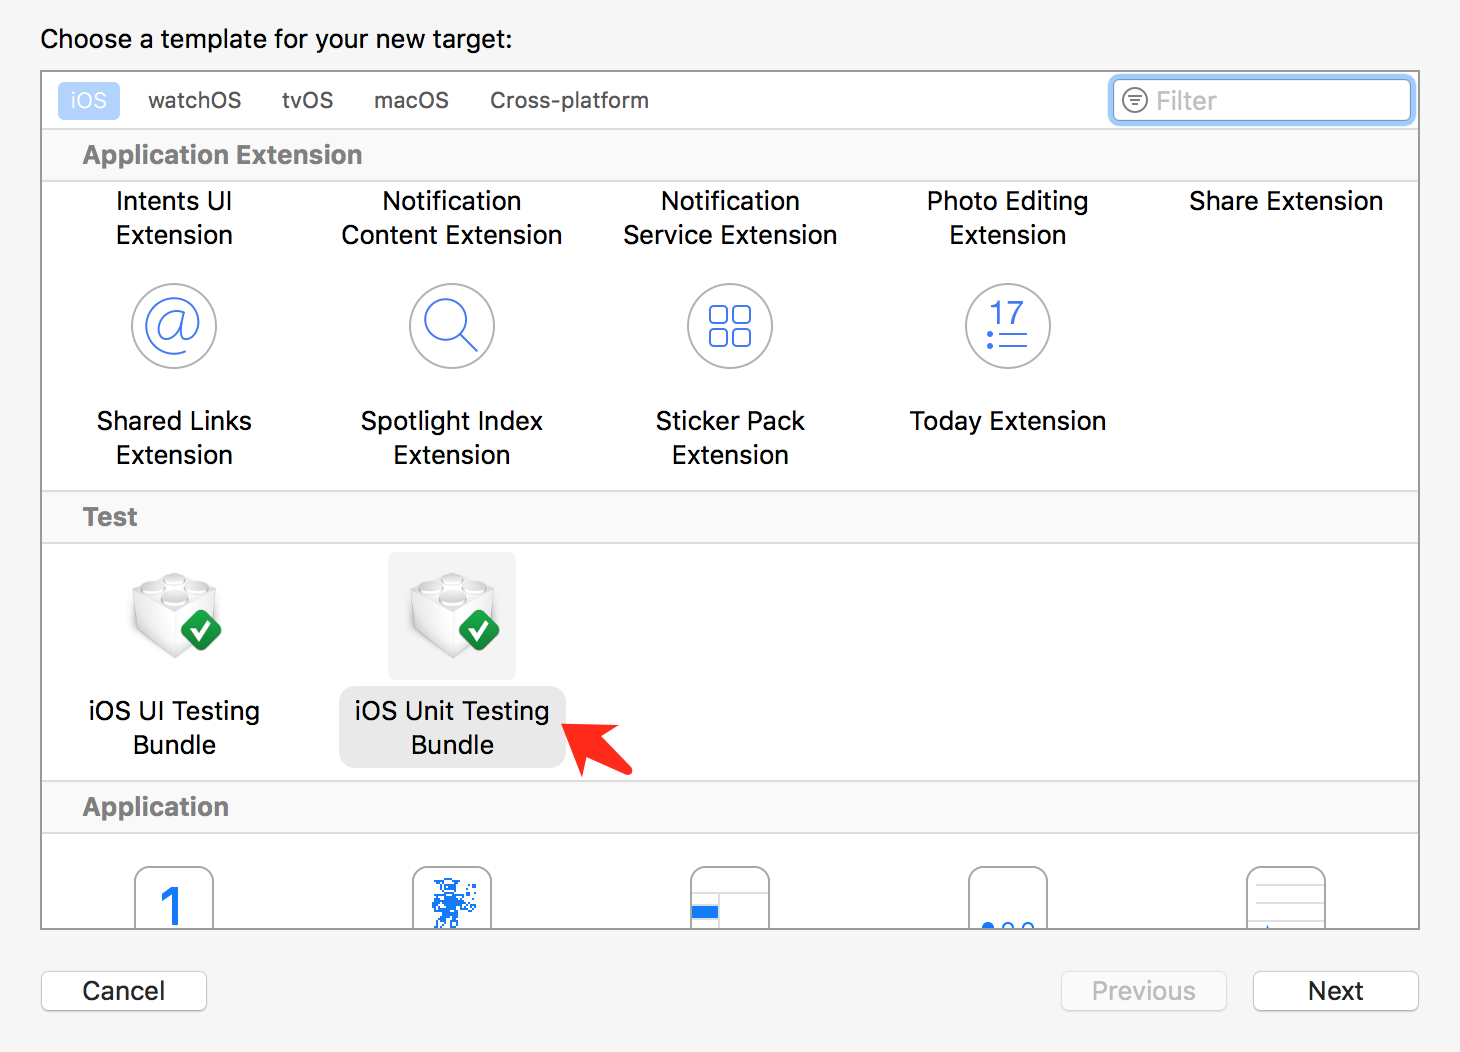The height and width of the screenshot is (1052, 1460).
Task: Click the iOS Unit Testing Bundle label
Action: pyautogui.click(x=452, y=728)
